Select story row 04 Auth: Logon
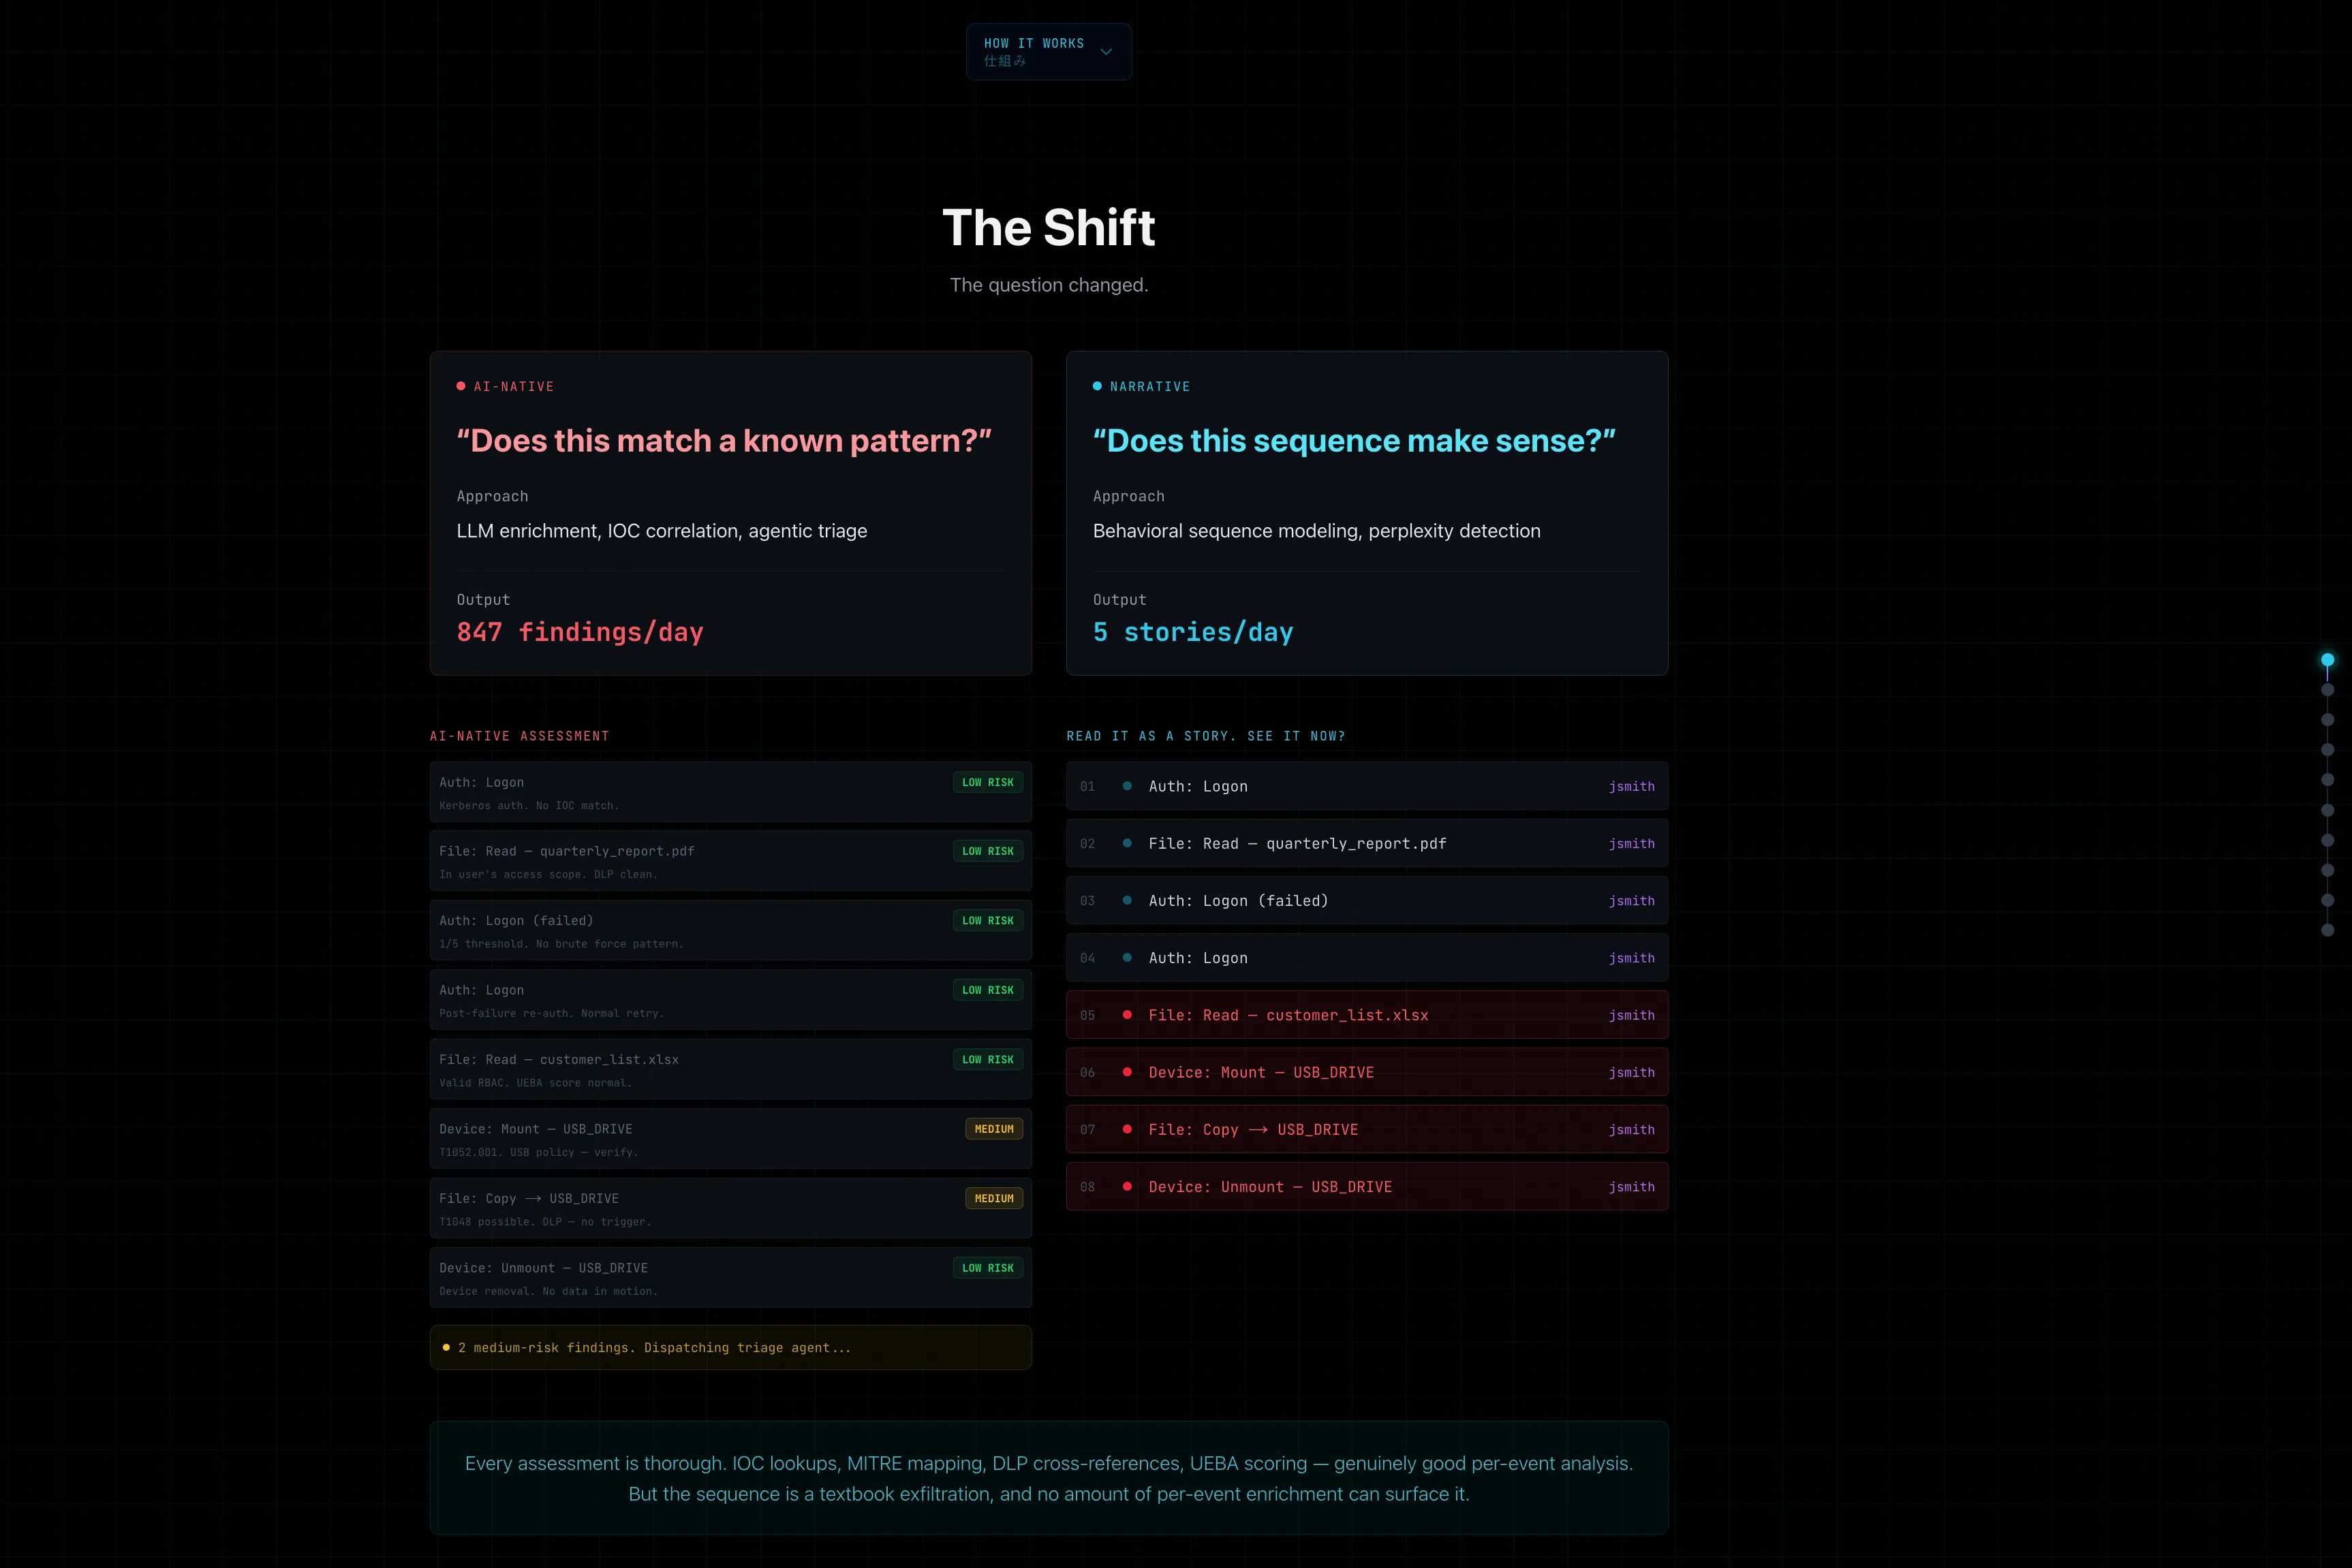Screen dimensions: 2352x1568 (x=1367, y=957)
